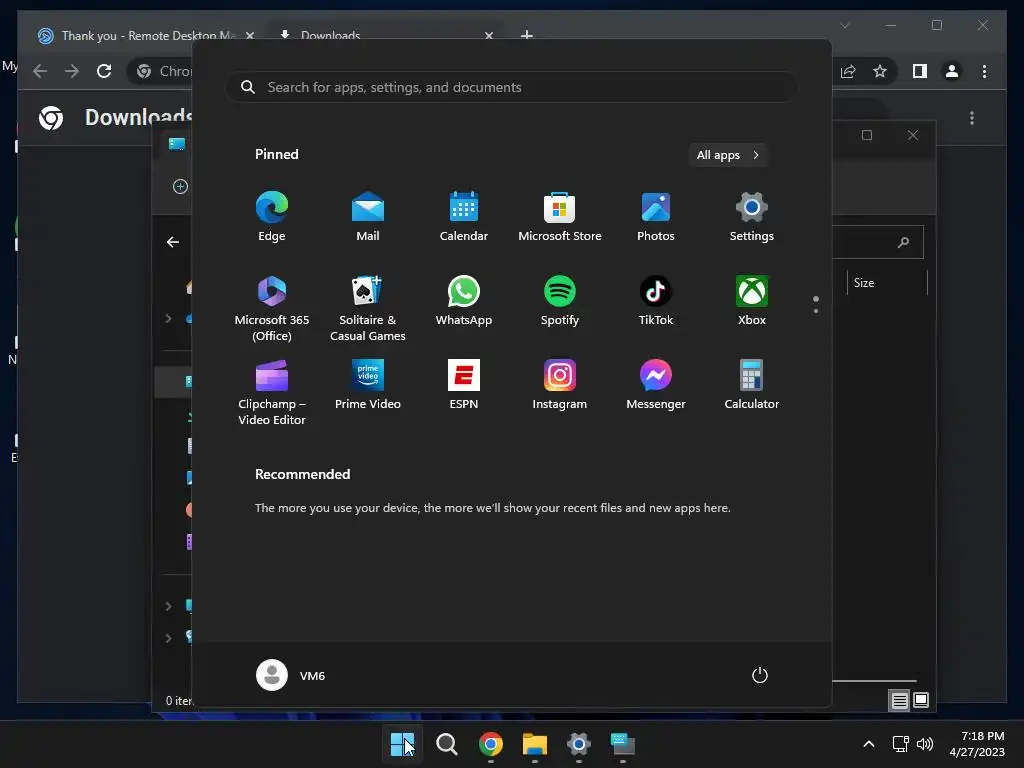Viewport: 1024px width, 768px height.
Task: Open the VM6 user account menu
Action: pyautogui.click(x=291, y=675)
